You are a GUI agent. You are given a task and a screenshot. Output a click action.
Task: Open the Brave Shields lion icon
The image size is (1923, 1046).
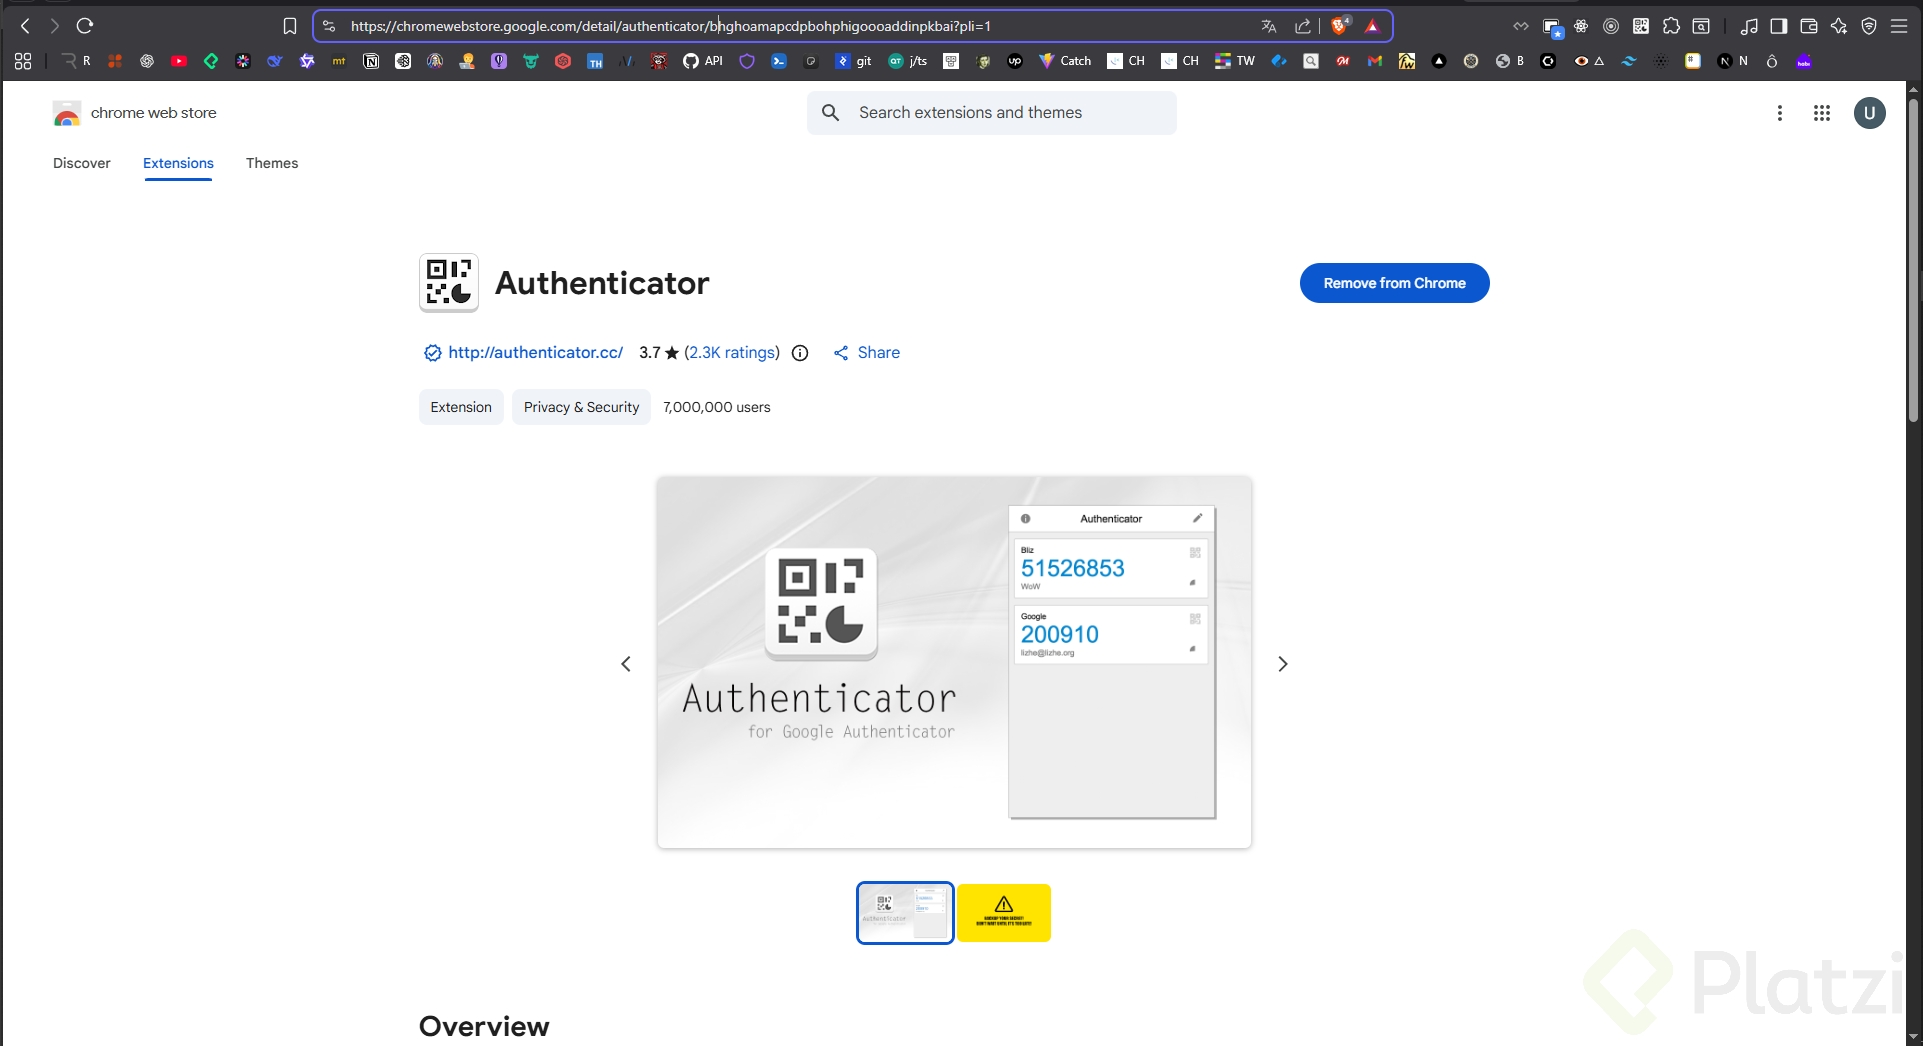coord(1340,26)
